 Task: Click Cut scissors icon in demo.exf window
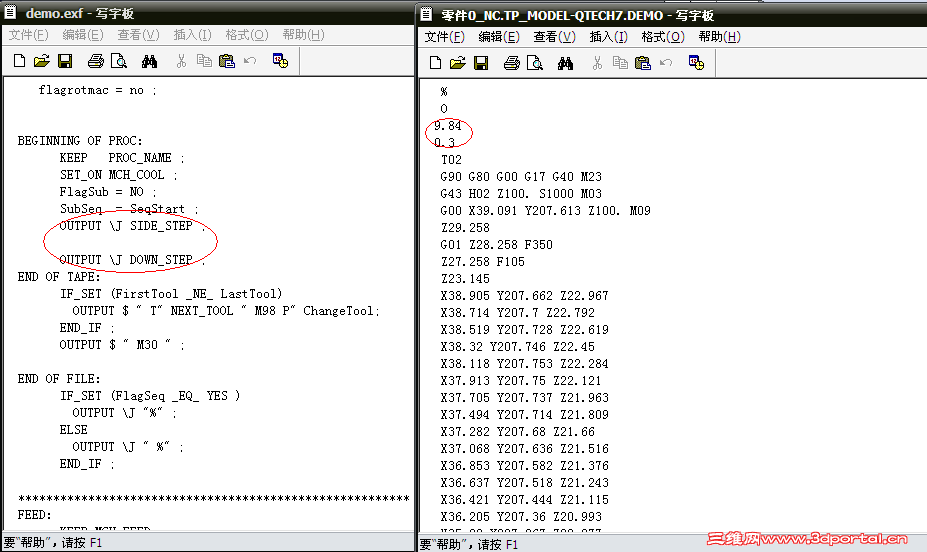coord(181,61)
